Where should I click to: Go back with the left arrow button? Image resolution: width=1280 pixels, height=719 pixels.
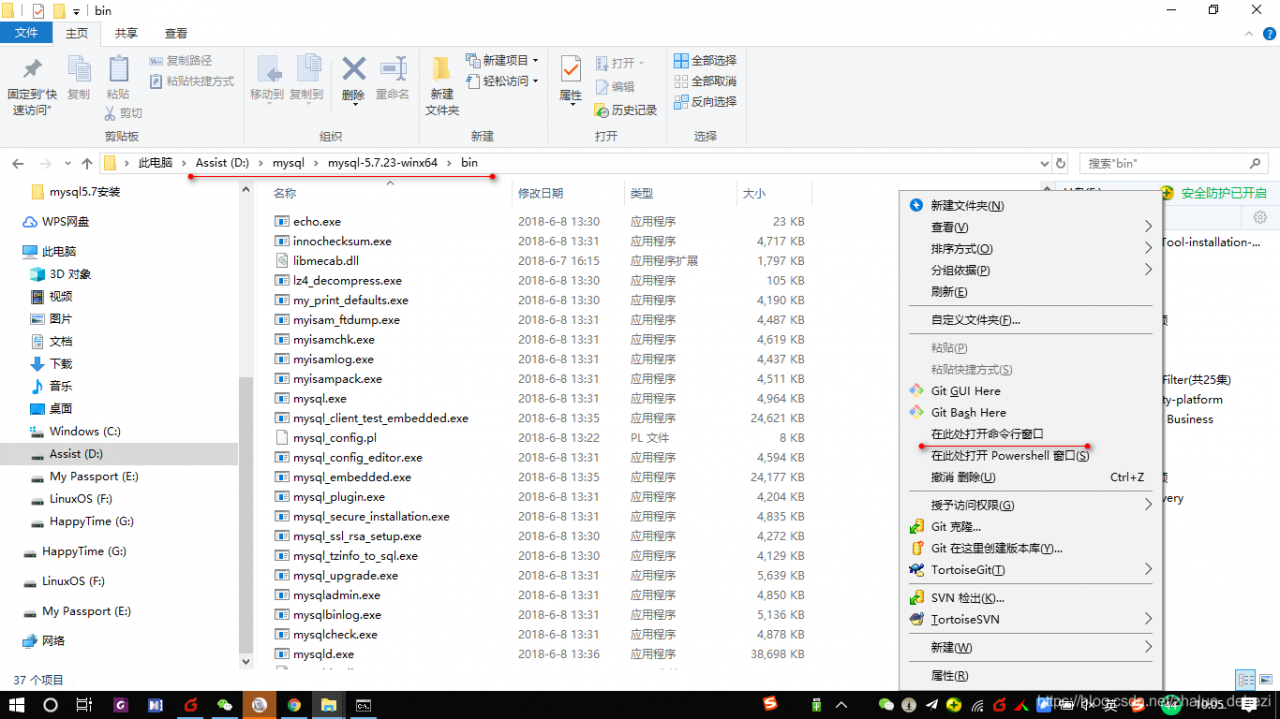(x=18, y=163)
